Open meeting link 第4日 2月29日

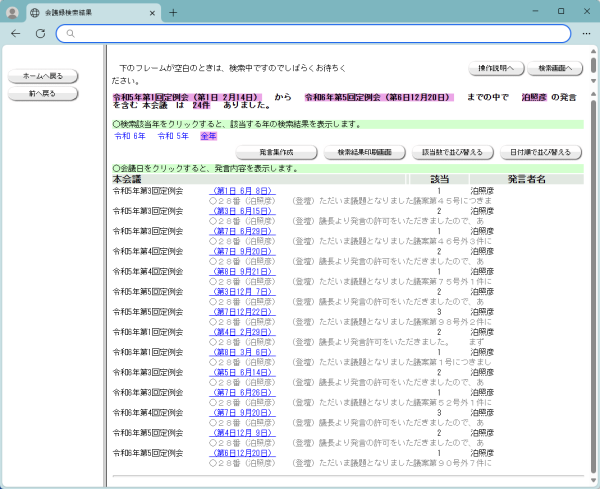click(242, 332)
